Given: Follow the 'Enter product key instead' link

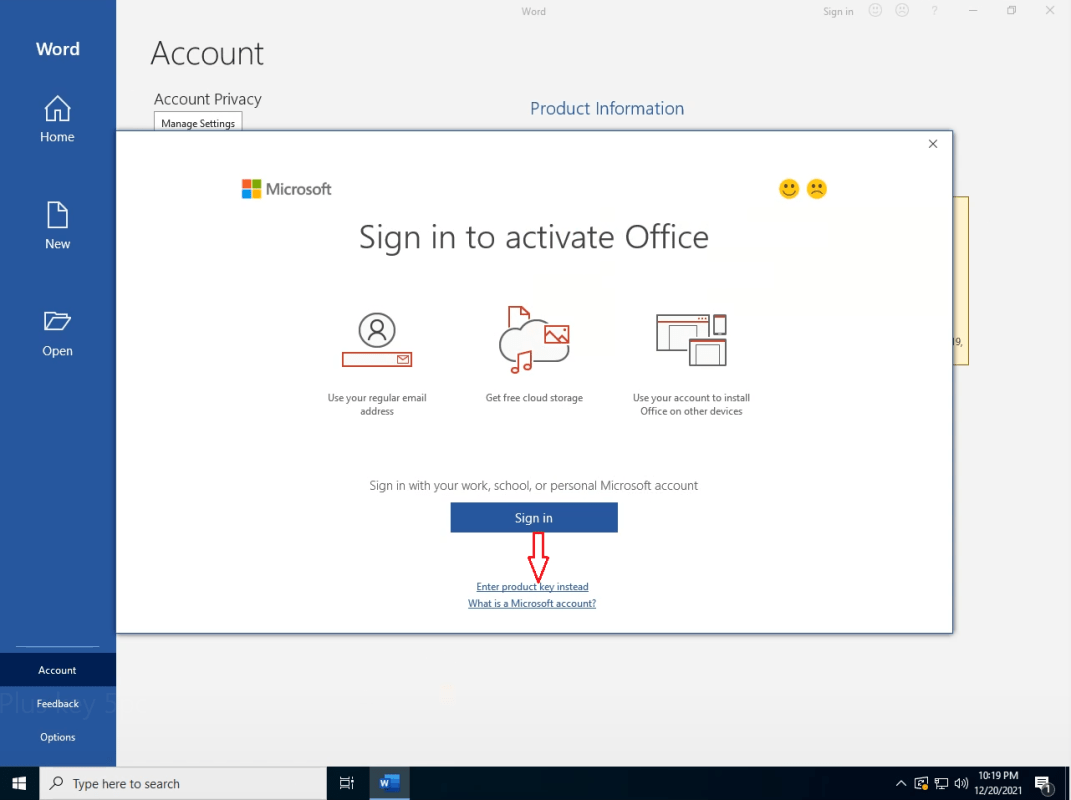Looking at the screenshot, I should 532,587.
